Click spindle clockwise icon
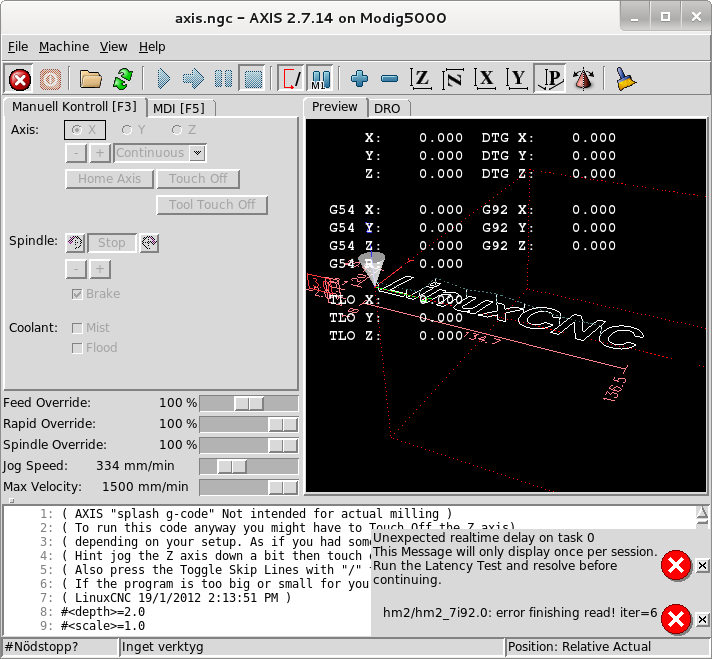This screenshot has width=712, height=659. (x=149, y=243)
